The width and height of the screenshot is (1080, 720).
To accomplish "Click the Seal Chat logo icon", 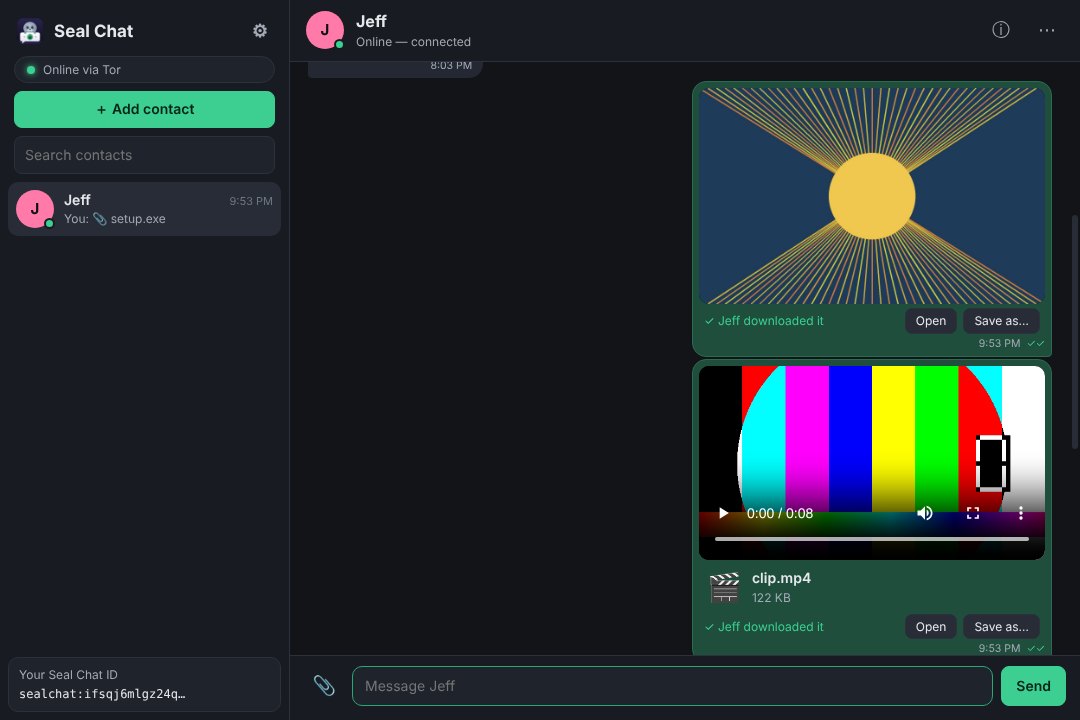I will click(x=30, y=31).
